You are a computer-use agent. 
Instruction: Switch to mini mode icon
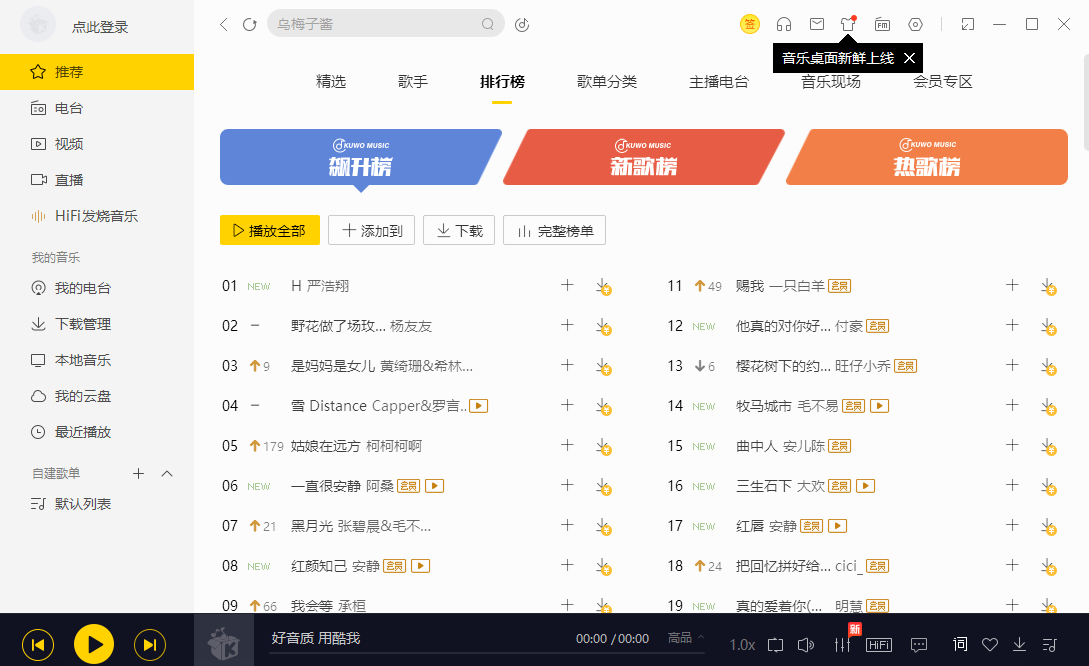[967, 24]
